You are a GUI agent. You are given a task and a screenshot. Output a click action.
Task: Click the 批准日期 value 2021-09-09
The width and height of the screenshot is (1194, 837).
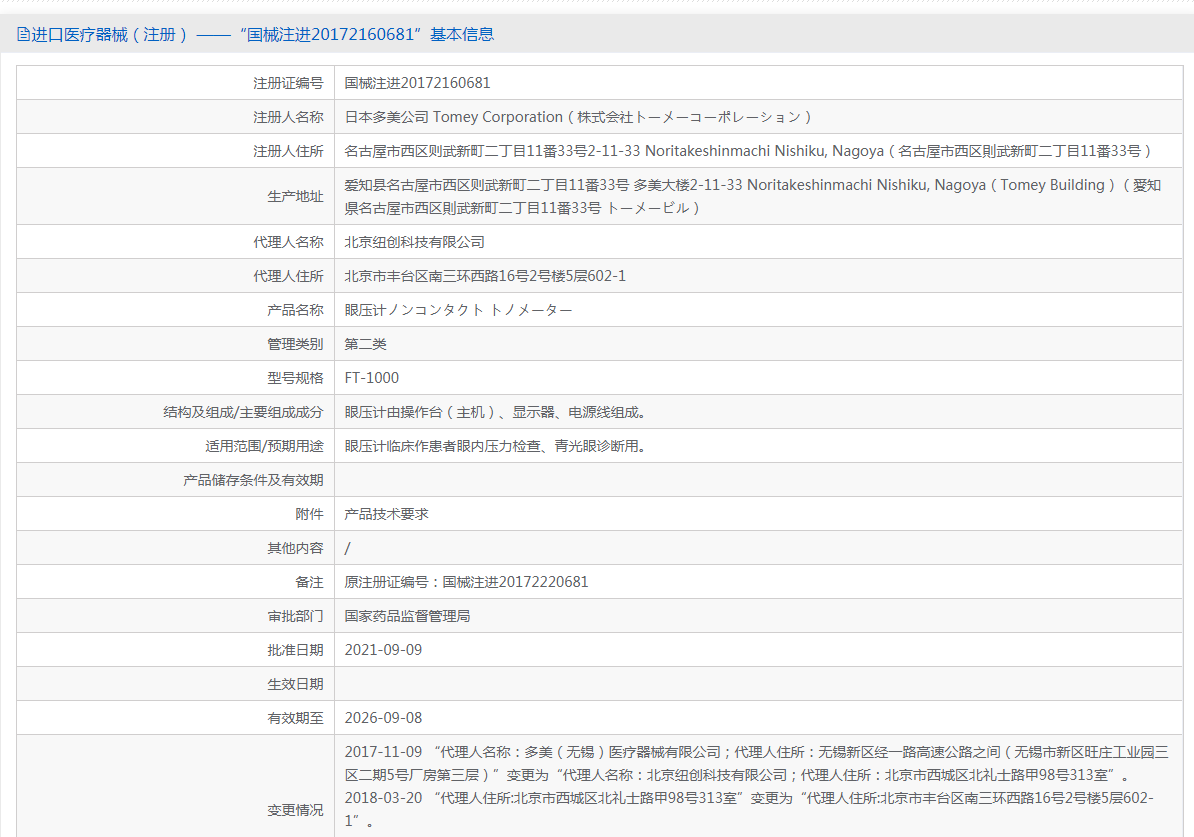pyautogui.click(x=383, y=650)
